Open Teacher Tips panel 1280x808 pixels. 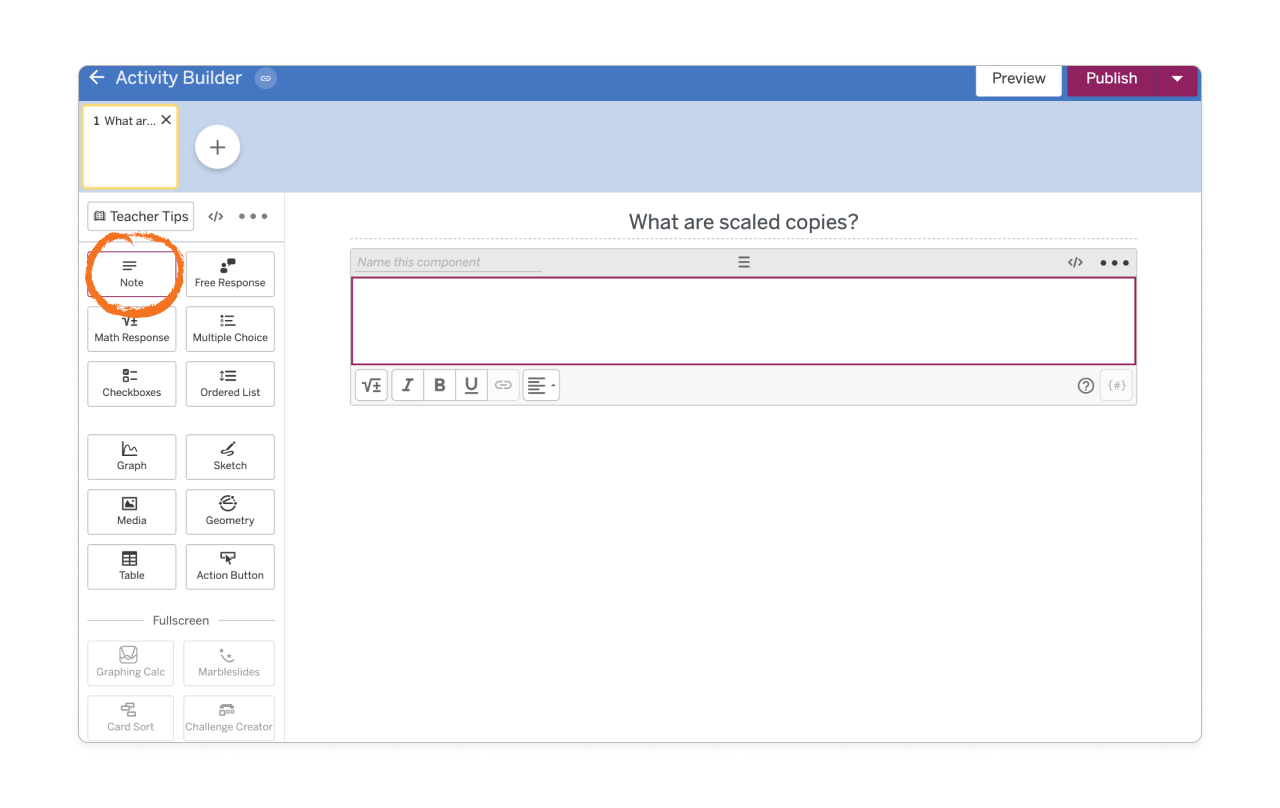pos(140,216)
